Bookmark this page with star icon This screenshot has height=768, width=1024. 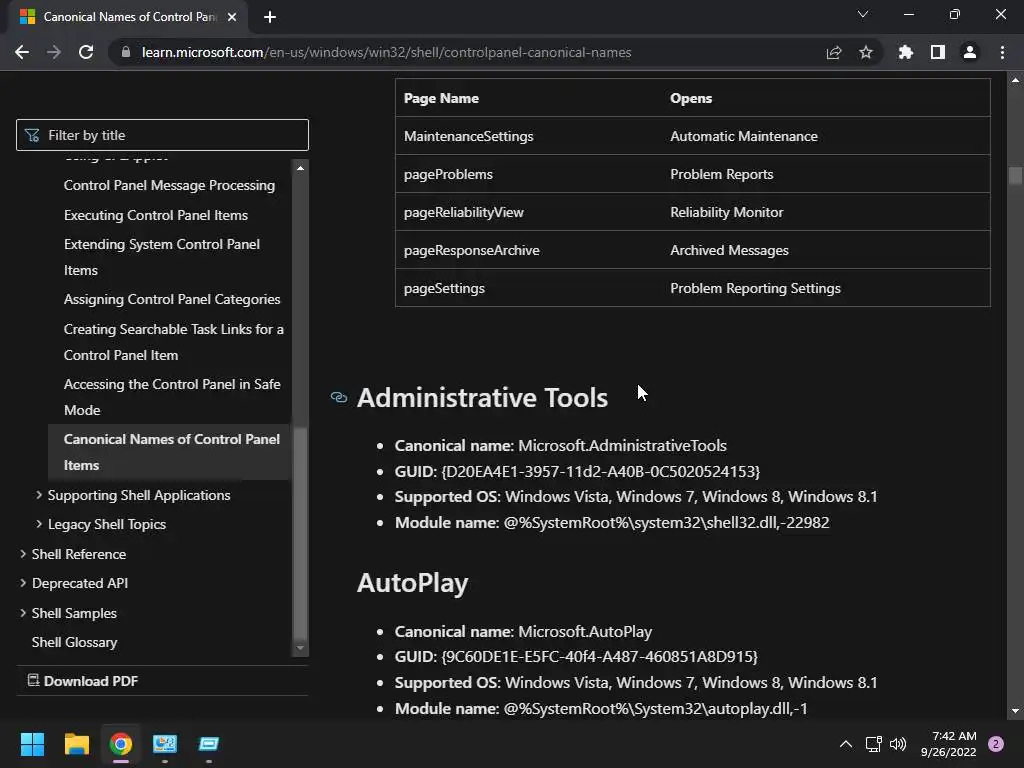pyautogui.click(x=866, y=52)
